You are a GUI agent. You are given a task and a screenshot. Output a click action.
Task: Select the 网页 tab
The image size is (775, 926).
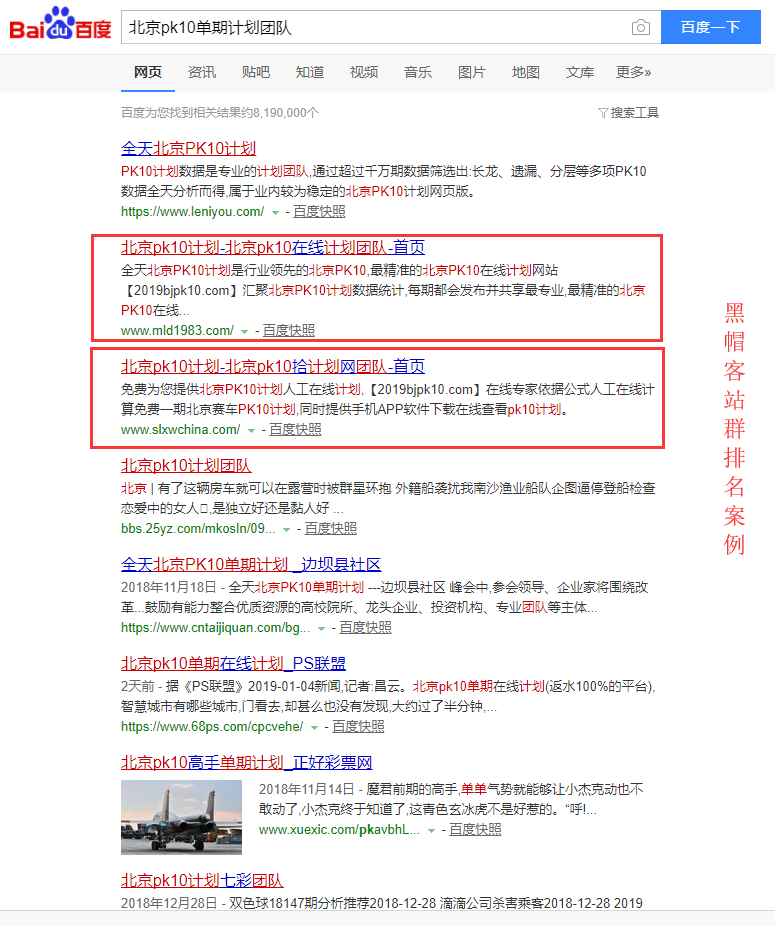coord(148,72)
